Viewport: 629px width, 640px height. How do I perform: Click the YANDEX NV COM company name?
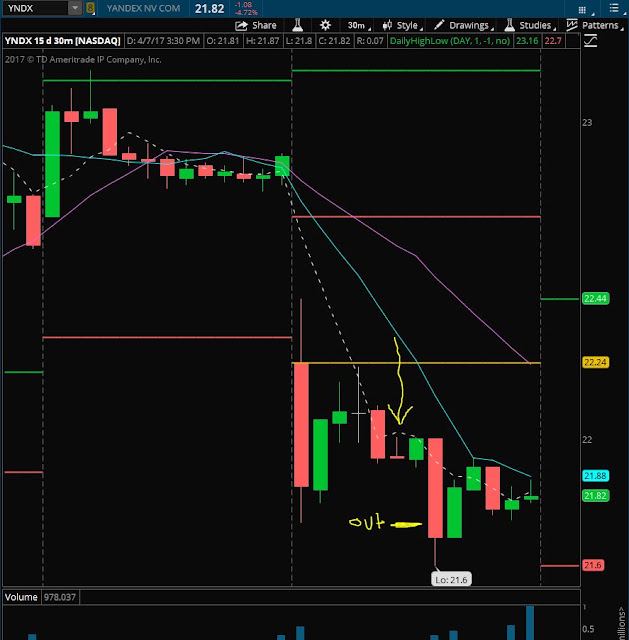143,8
